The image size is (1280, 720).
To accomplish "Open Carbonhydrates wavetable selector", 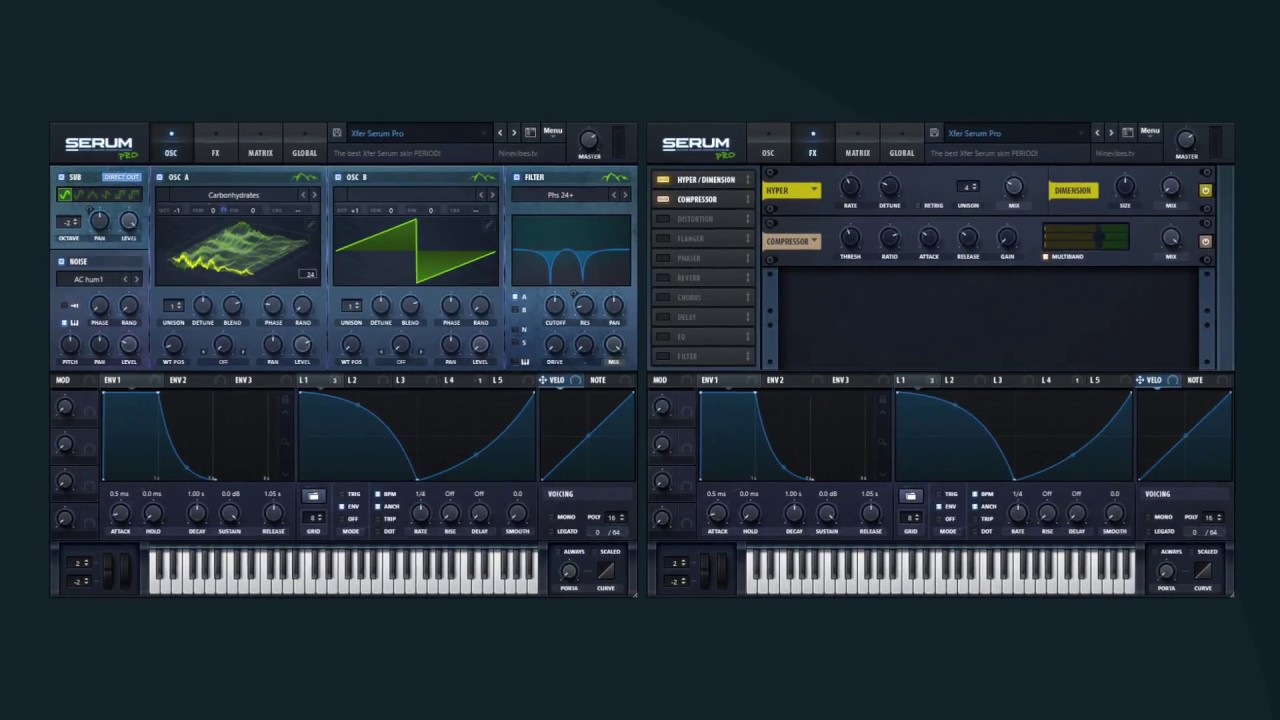I will (x=233, y=195).
